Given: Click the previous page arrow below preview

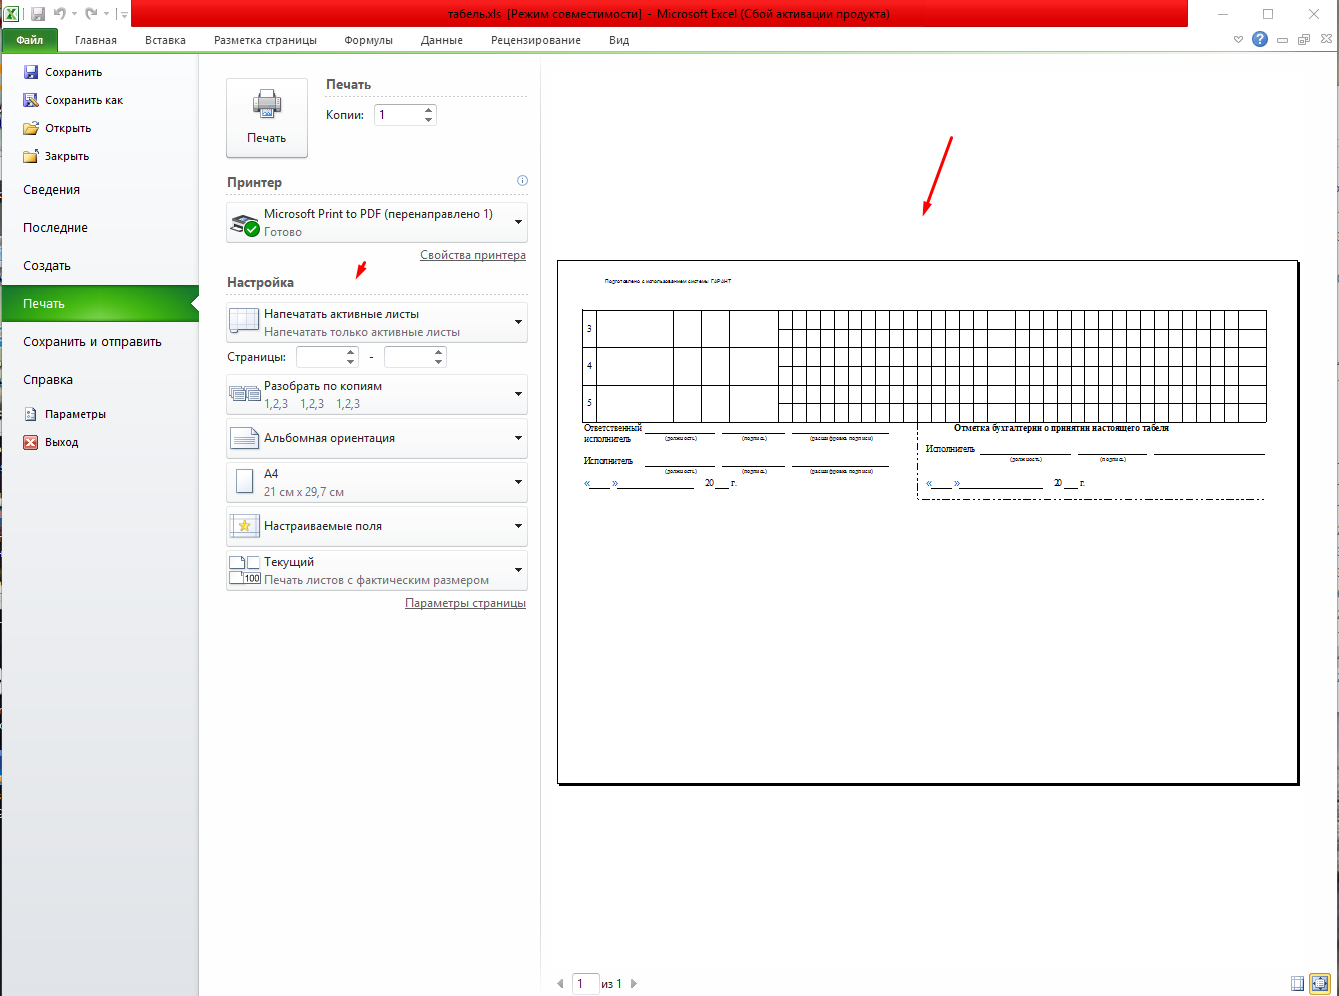Looking at the screenshot, I should click(x=560, y=984).
